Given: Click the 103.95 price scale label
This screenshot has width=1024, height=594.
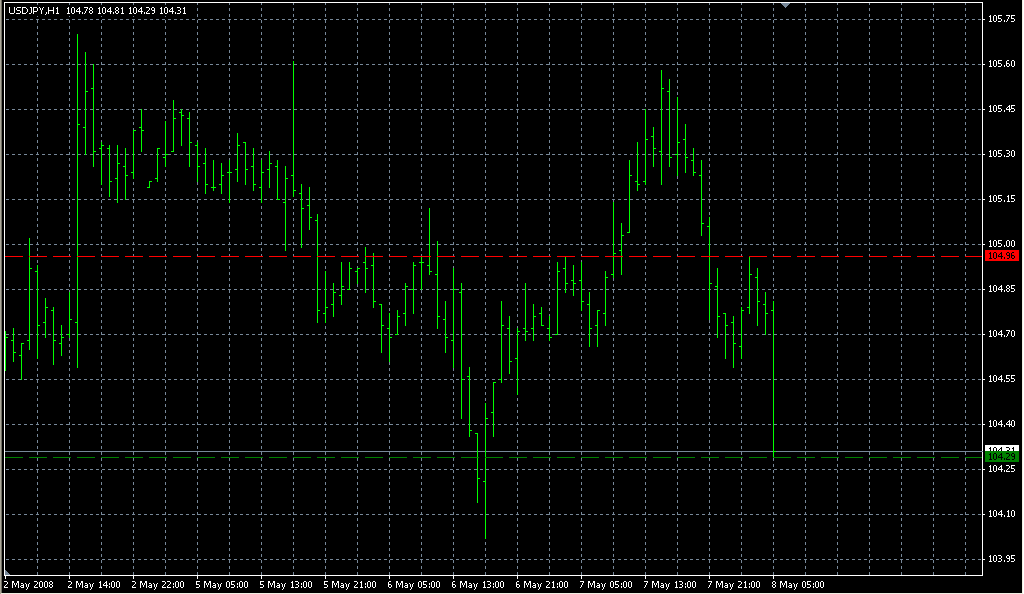Looking at the screenshot, I should tap(1001, 559).
